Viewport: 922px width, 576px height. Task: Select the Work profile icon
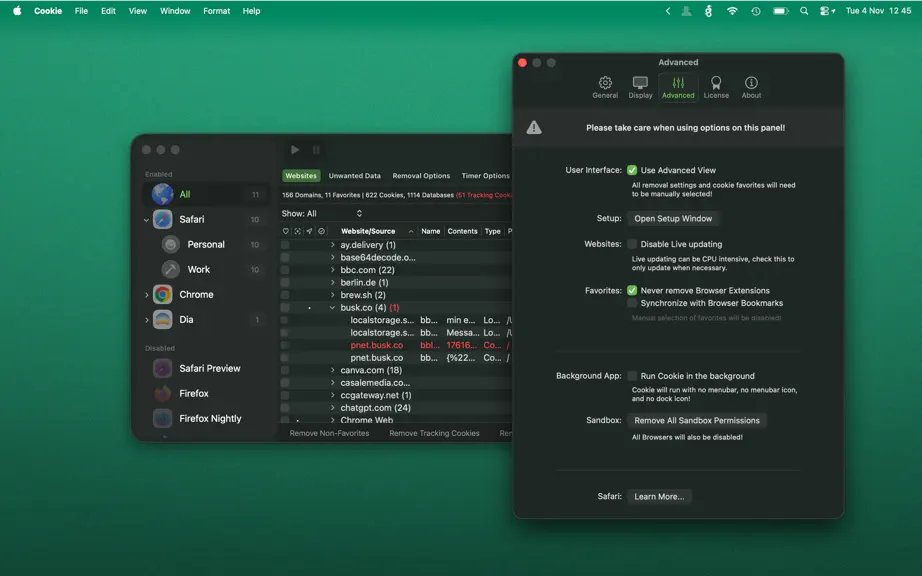point(171,269)
